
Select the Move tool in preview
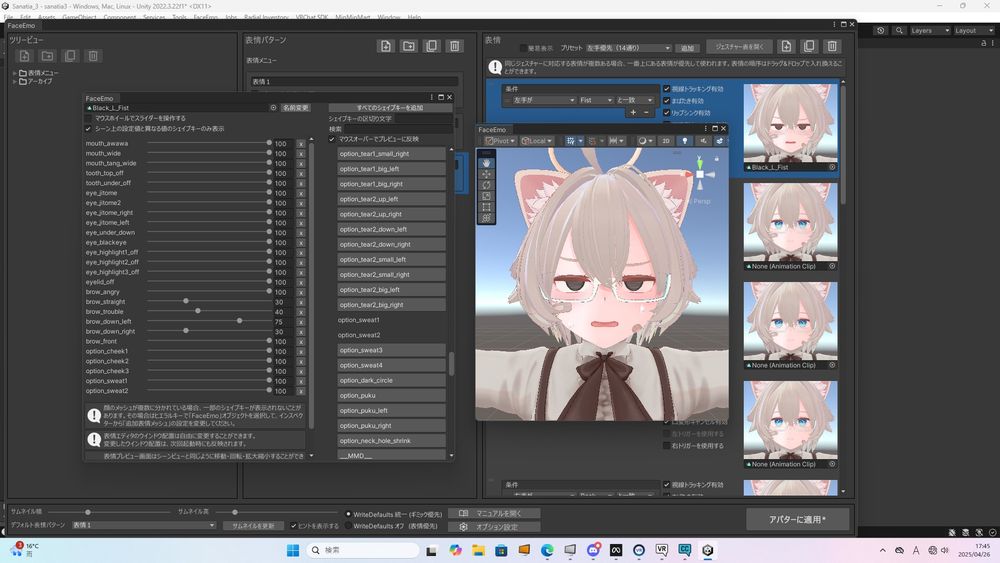[487, 174]
